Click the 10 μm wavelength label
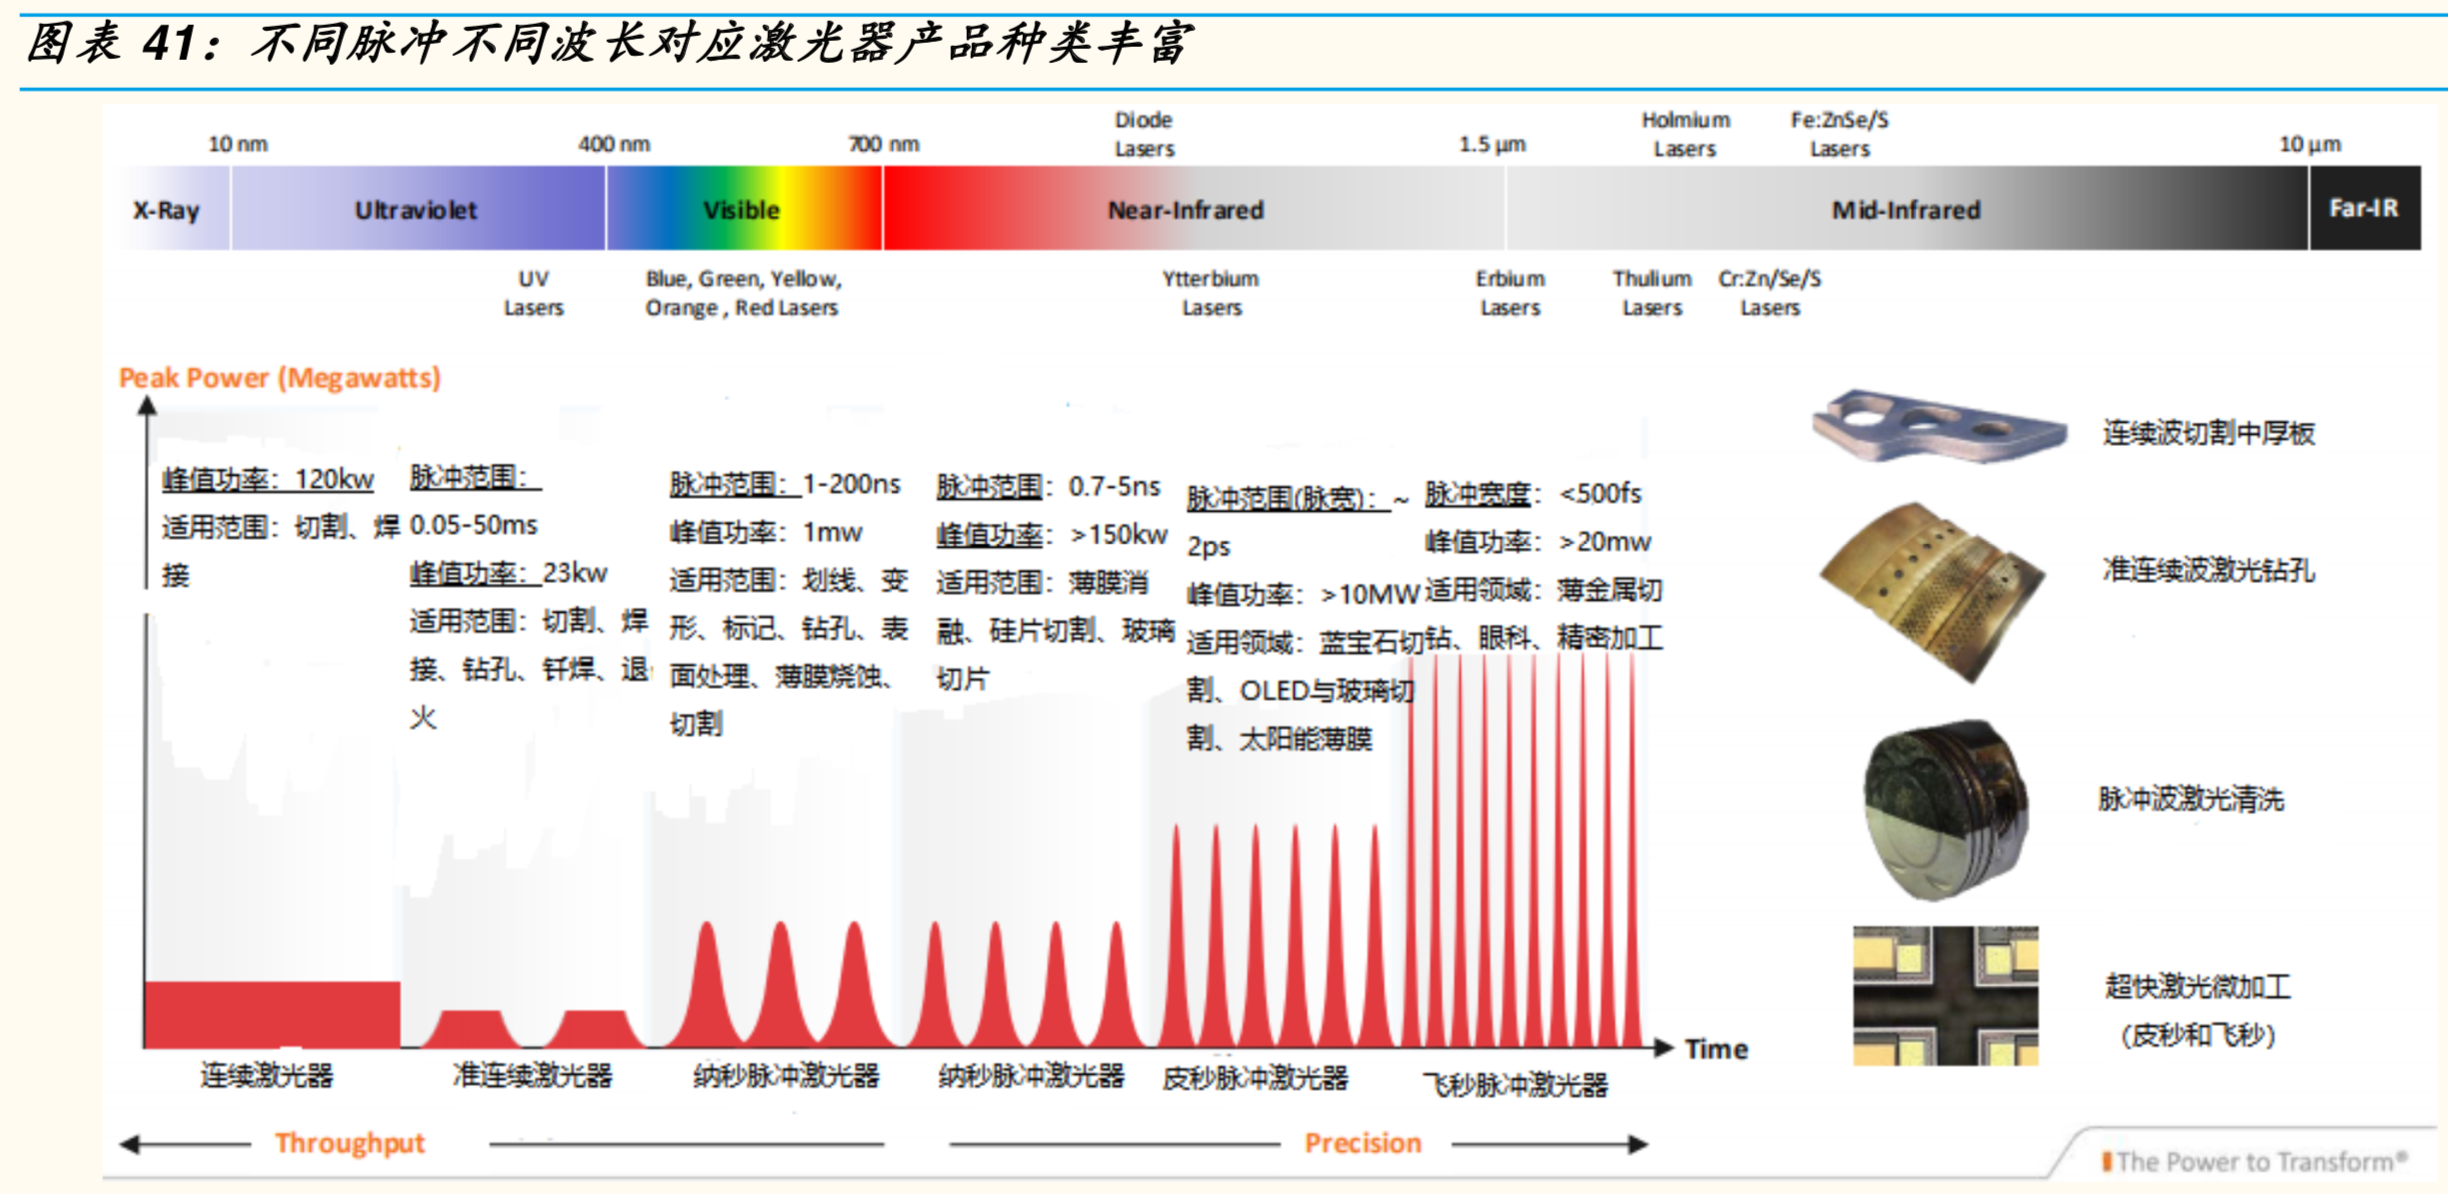The height and width of the screenshot is (1194, 2448). [2310, 144]
